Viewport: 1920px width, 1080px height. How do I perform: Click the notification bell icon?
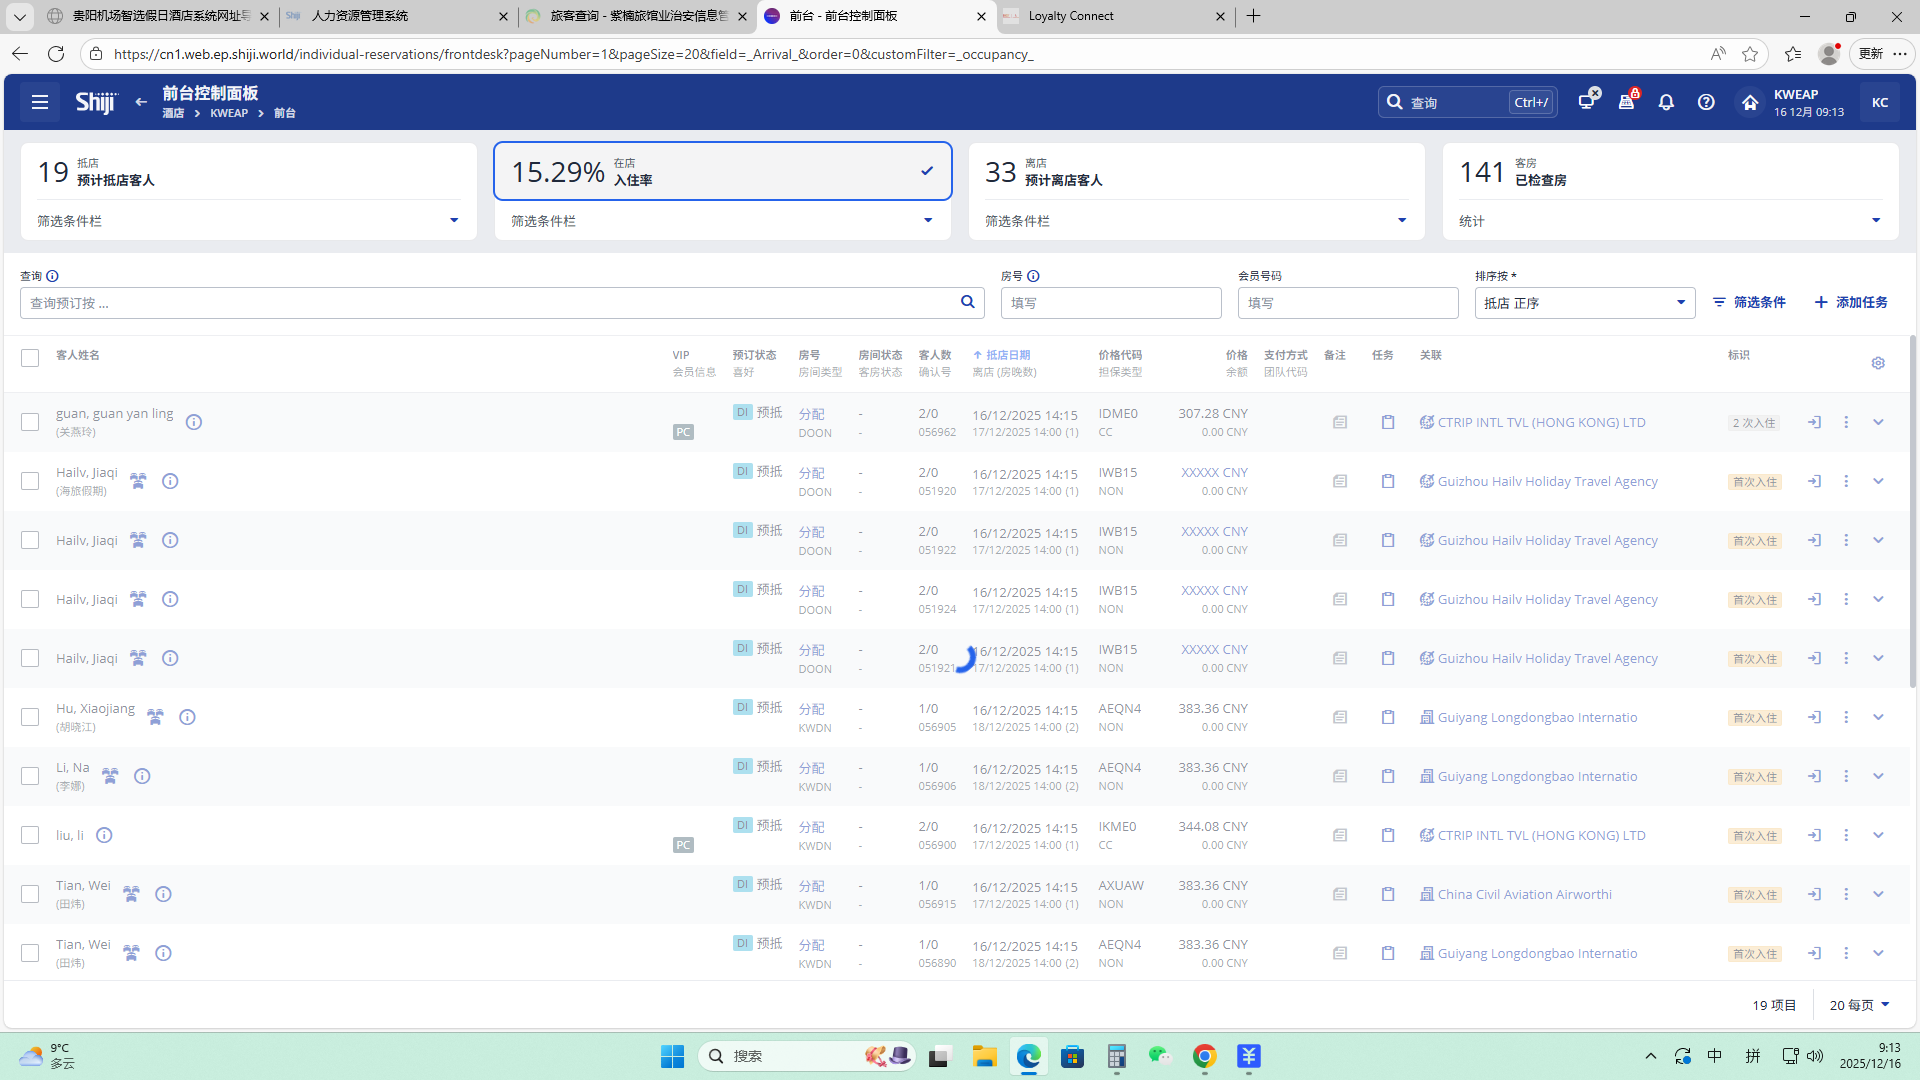(1666, 102)
